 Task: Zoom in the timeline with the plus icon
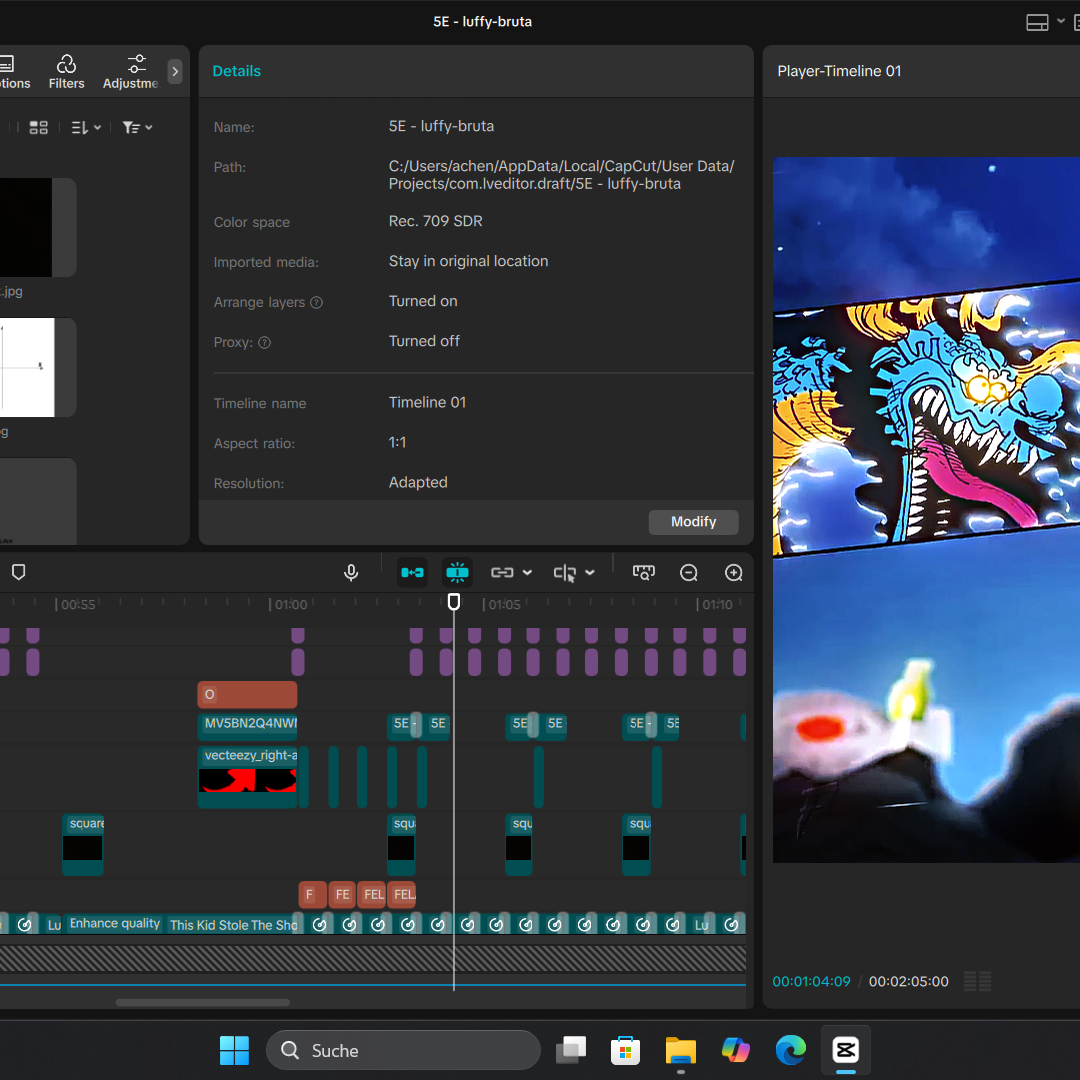point(734,572)
